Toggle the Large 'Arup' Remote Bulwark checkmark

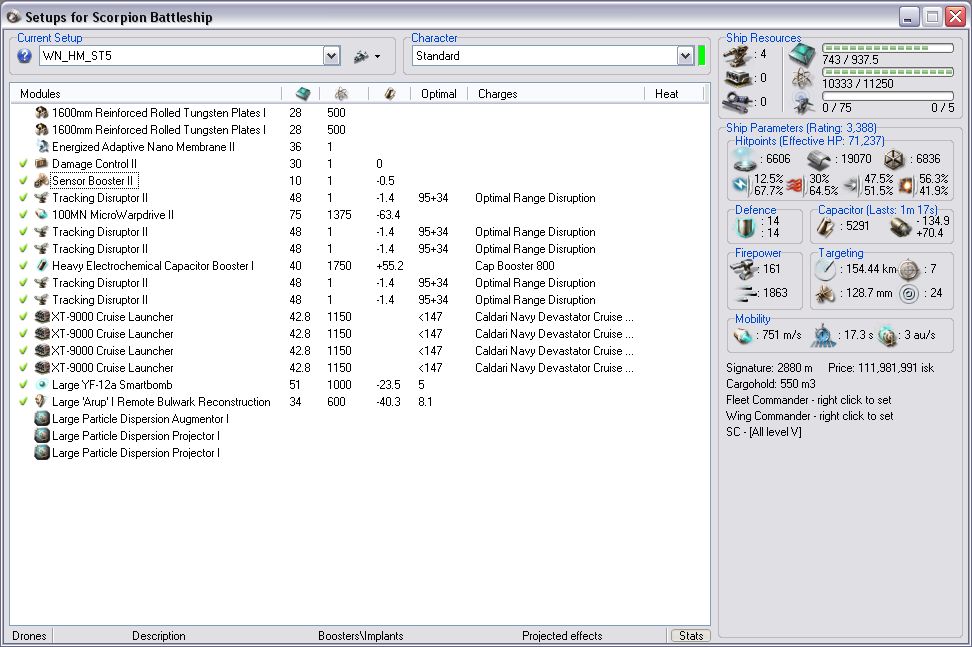click(x=24, y=402)
